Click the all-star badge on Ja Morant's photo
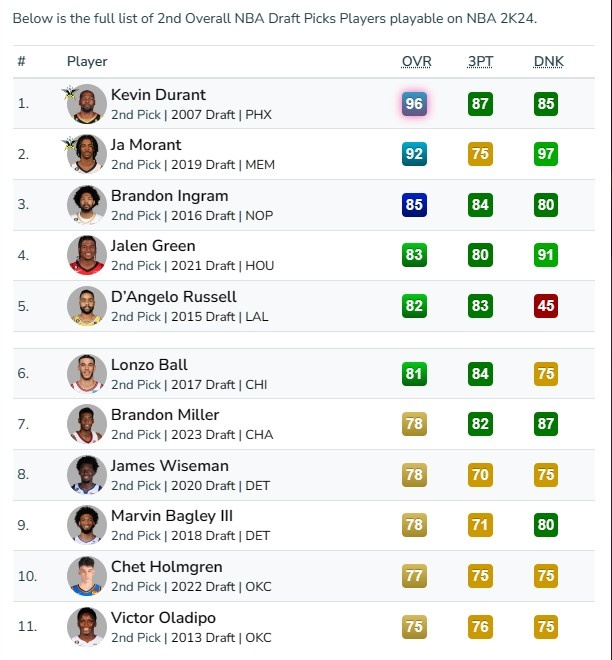 coord(69,144)
